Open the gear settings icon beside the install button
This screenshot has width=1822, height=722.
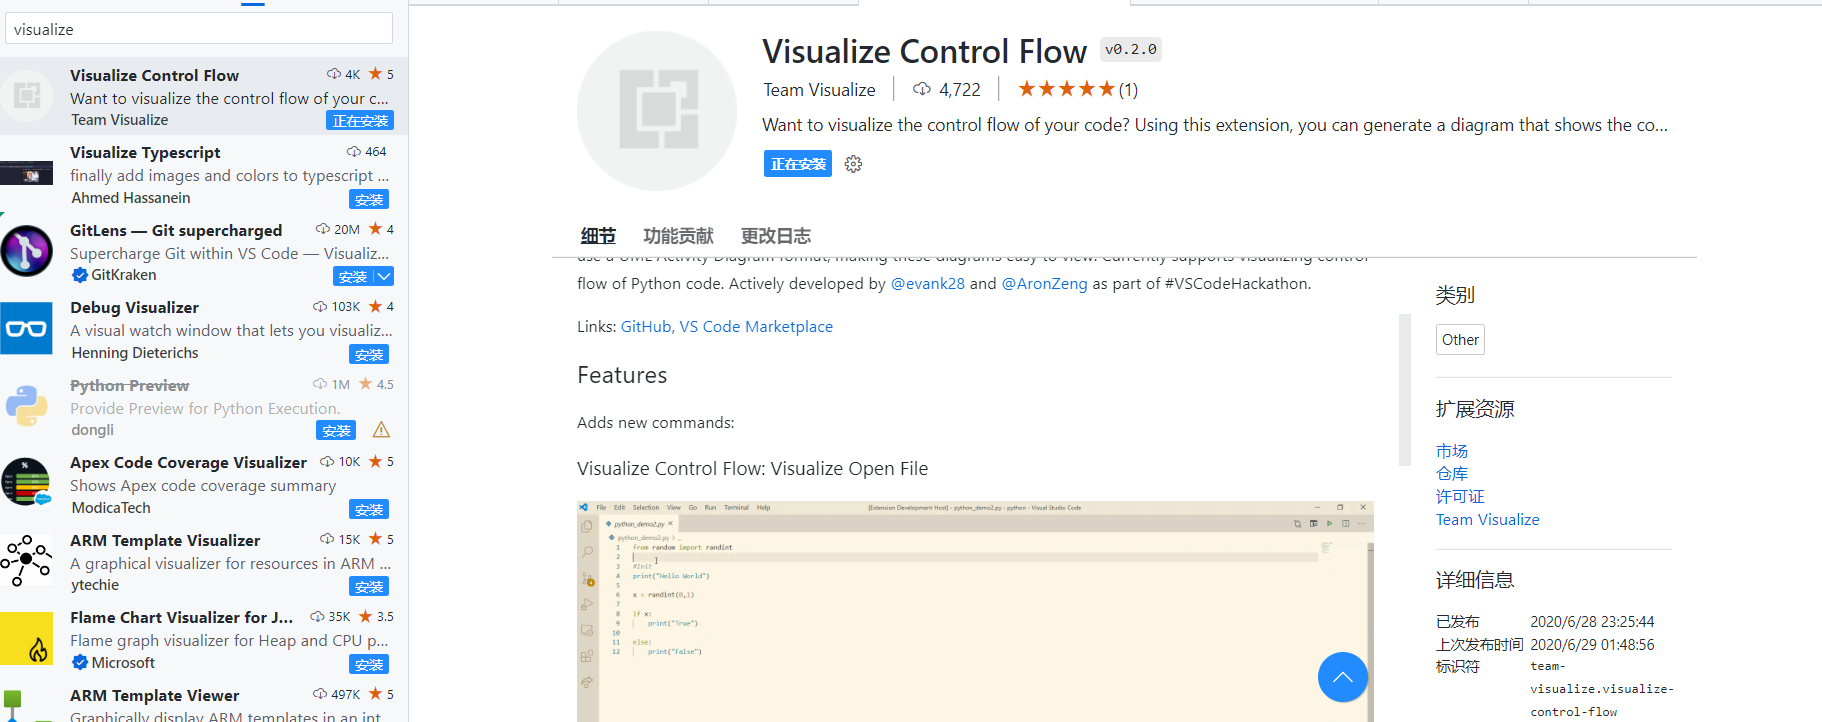pyautogui.click(x=853, y=164)
